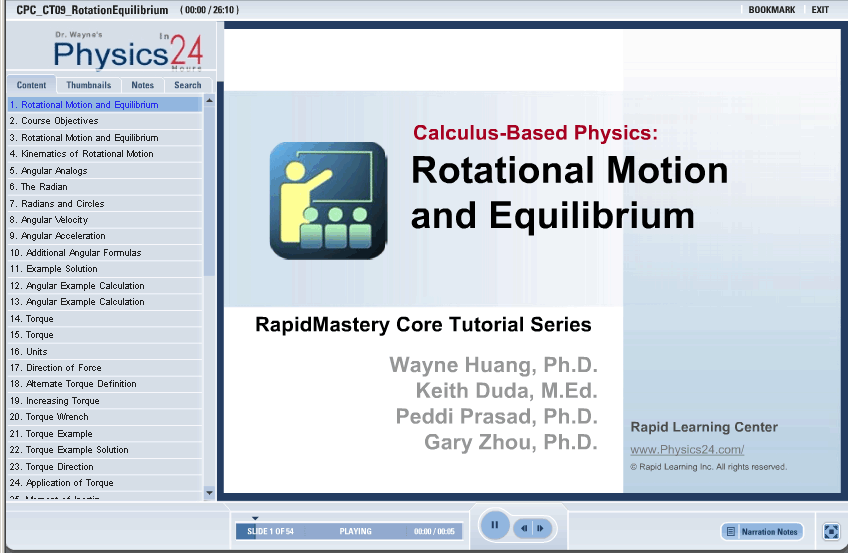Screen dimensions: 848x553
Task: Open the slide selector dropdown triangle
Action: pyautogui.click(x=255, y=518)
